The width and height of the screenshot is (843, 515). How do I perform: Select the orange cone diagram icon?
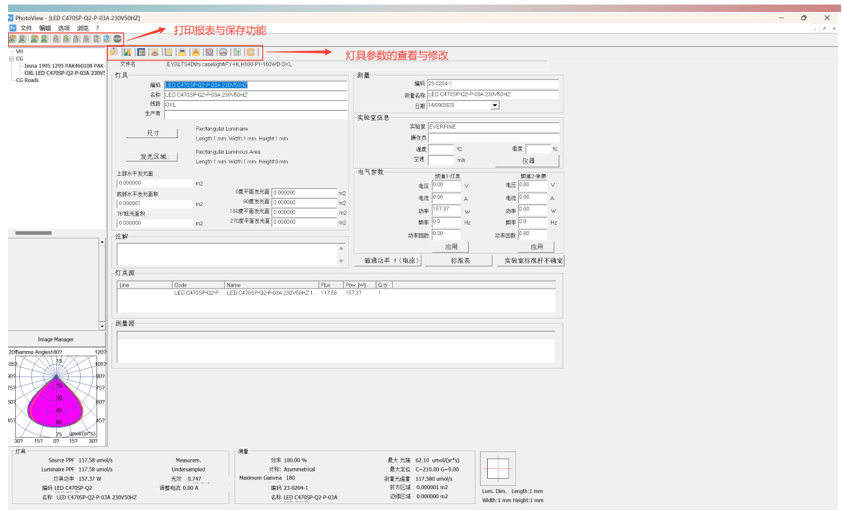196,52
